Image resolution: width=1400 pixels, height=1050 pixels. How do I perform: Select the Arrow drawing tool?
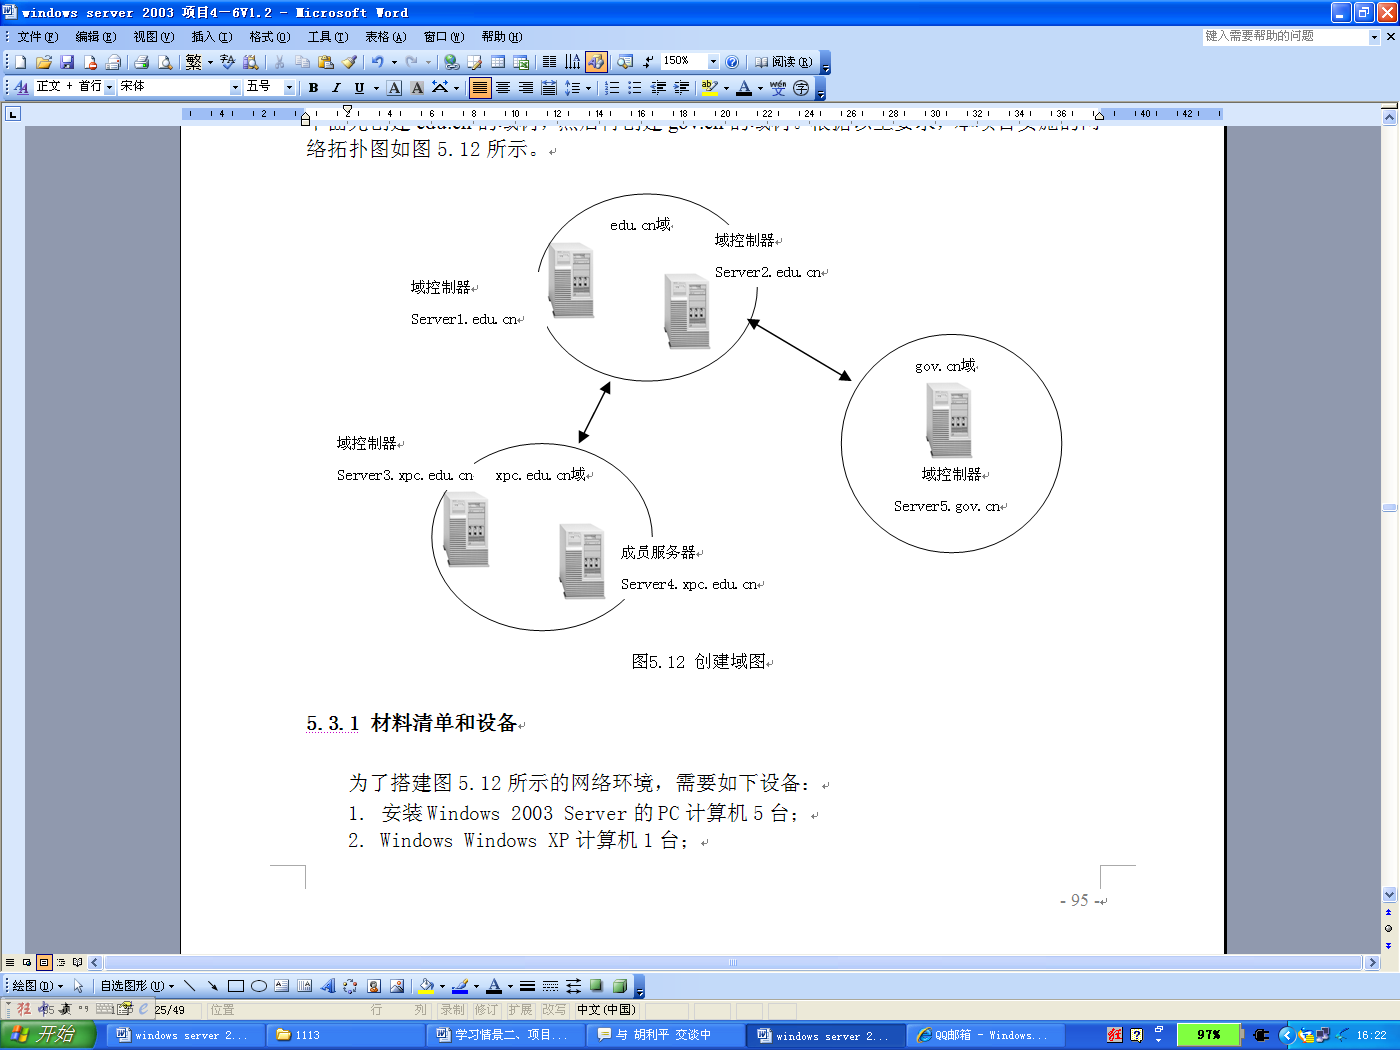213,986
